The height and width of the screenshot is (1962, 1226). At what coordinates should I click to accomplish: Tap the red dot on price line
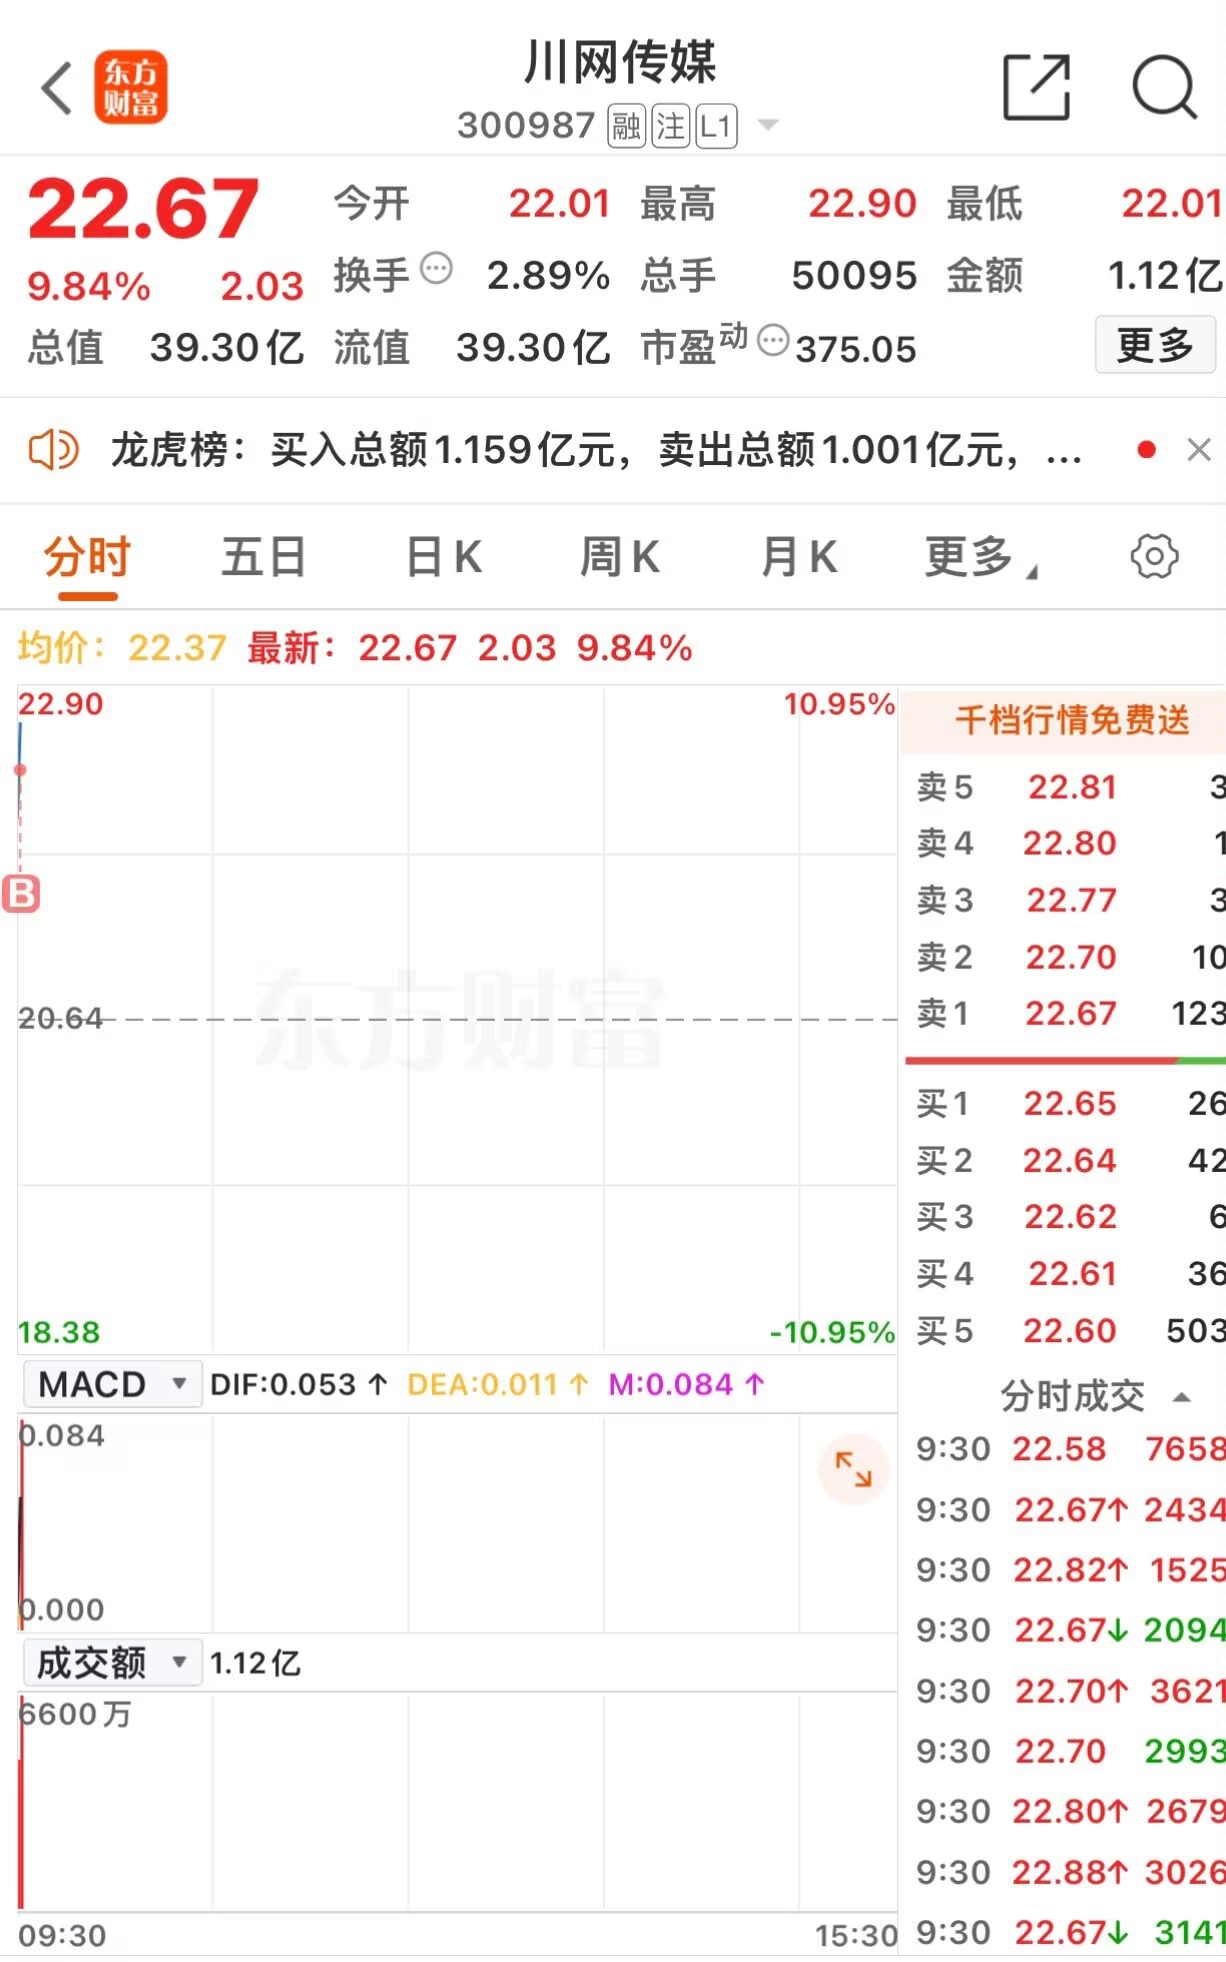(20, 770)
